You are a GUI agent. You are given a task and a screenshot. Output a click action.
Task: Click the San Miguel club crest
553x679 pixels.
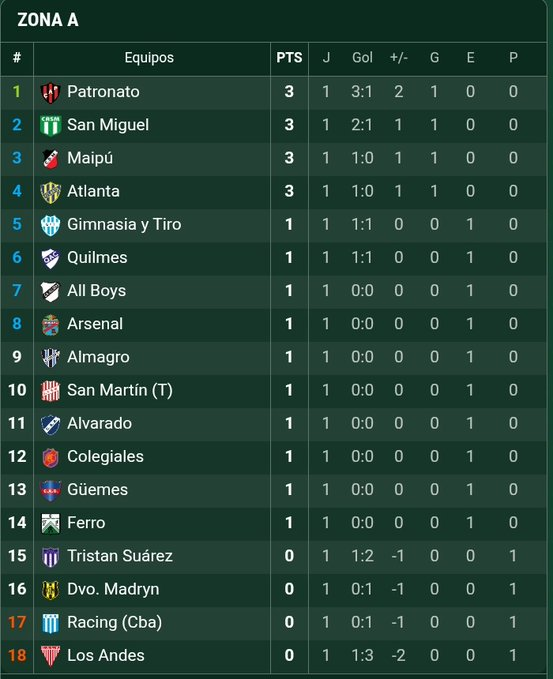(50, 126)
